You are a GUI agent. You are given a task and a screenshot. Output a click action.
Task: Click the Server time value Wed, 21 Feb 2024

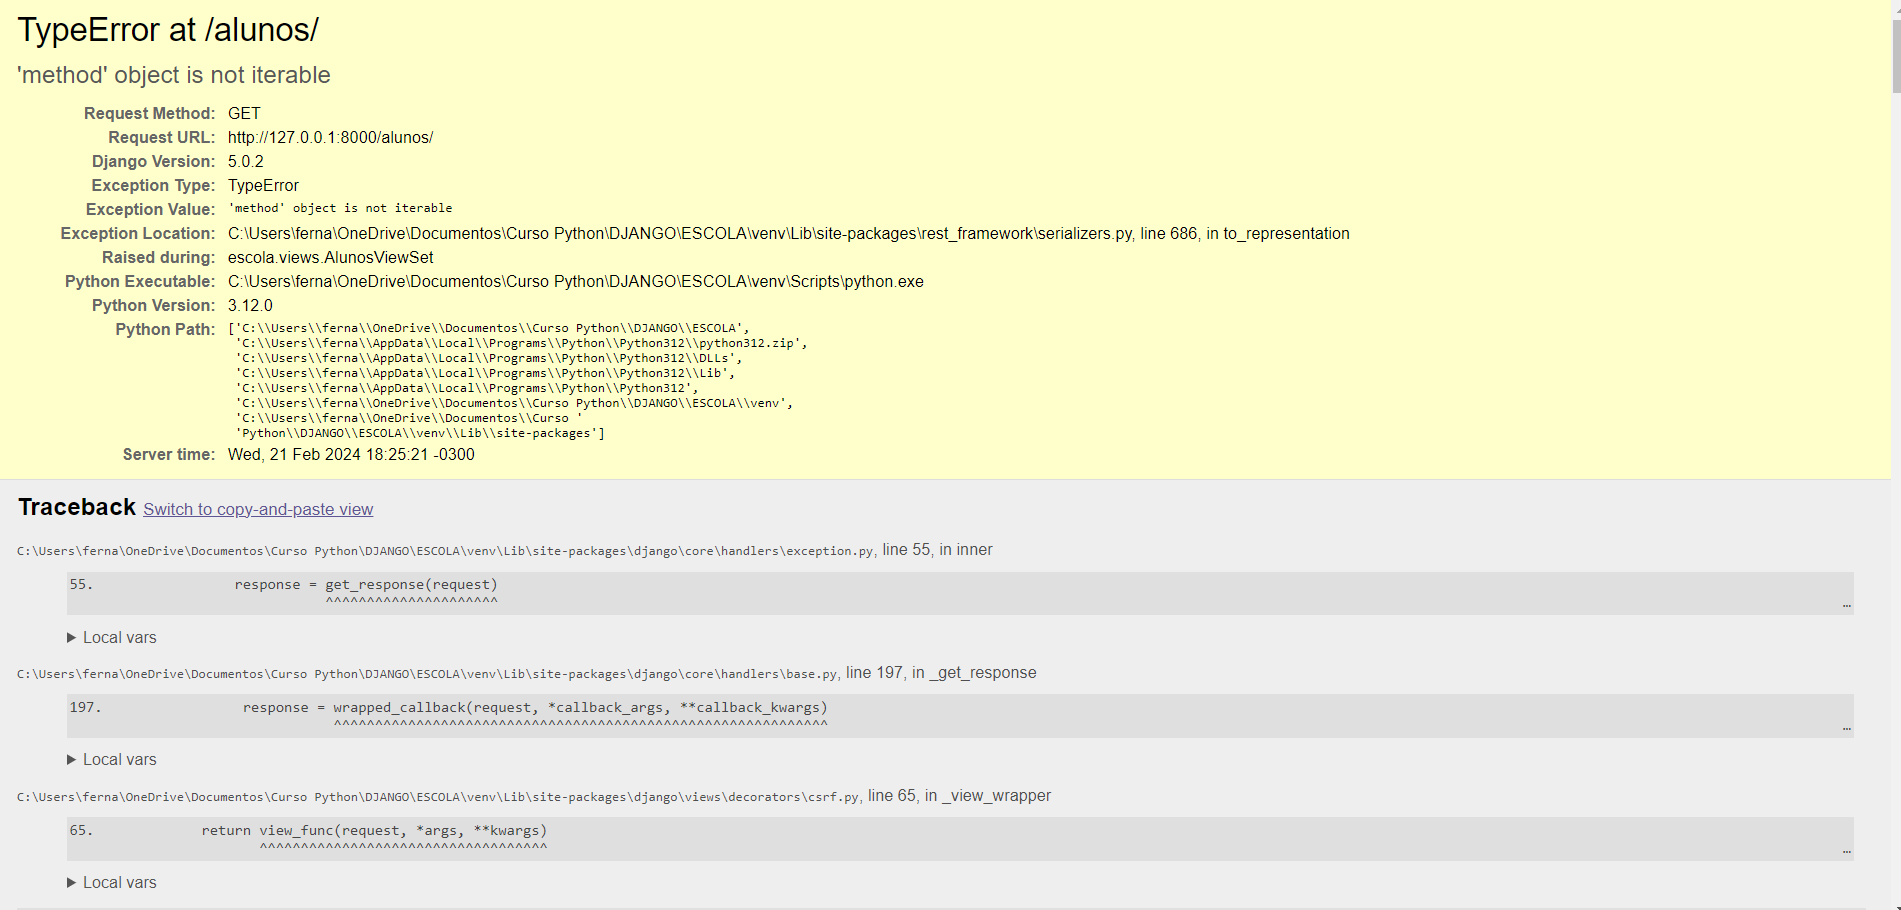[351, 455]
